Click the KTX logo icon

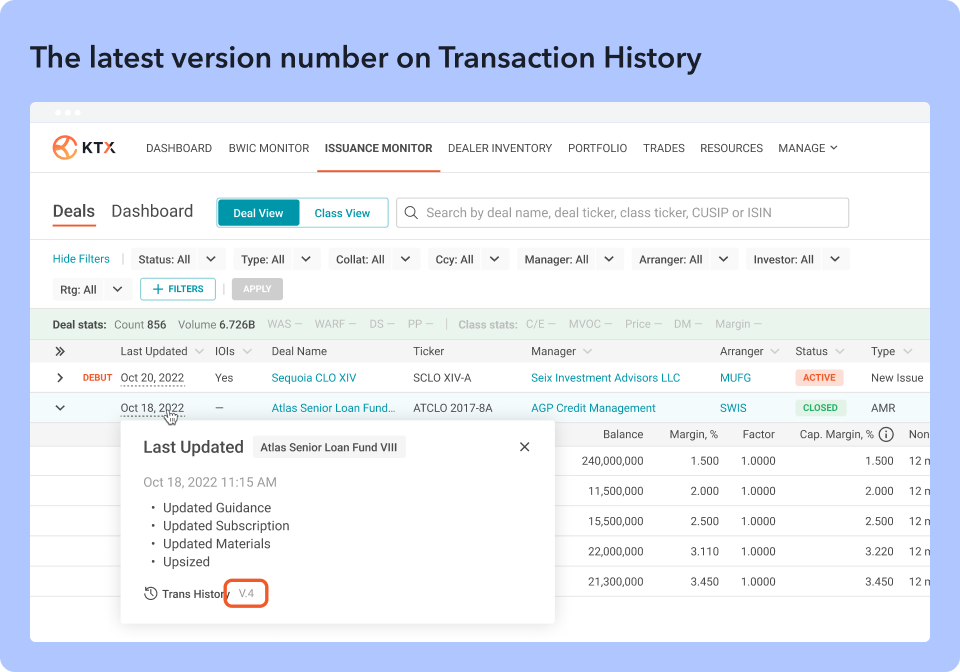[65, 148]
